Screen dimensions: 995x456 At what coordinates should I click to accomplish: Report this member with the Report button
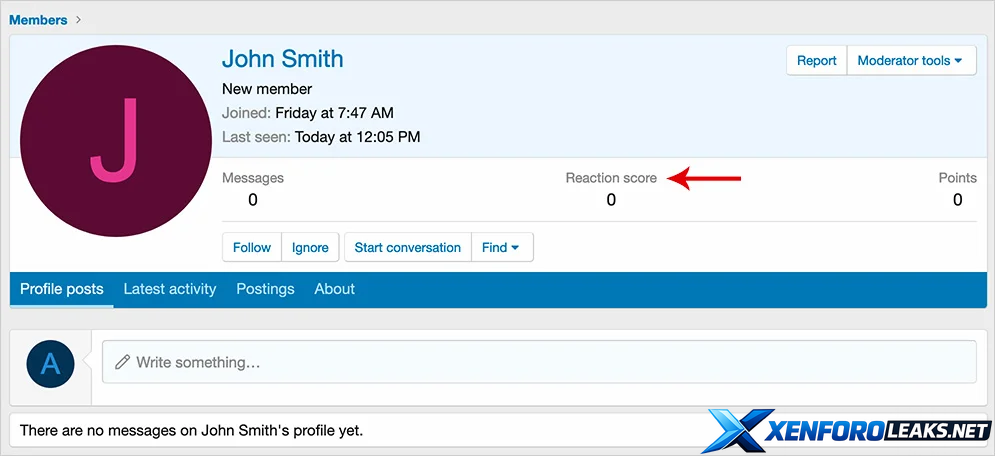[x=816, y=61]
